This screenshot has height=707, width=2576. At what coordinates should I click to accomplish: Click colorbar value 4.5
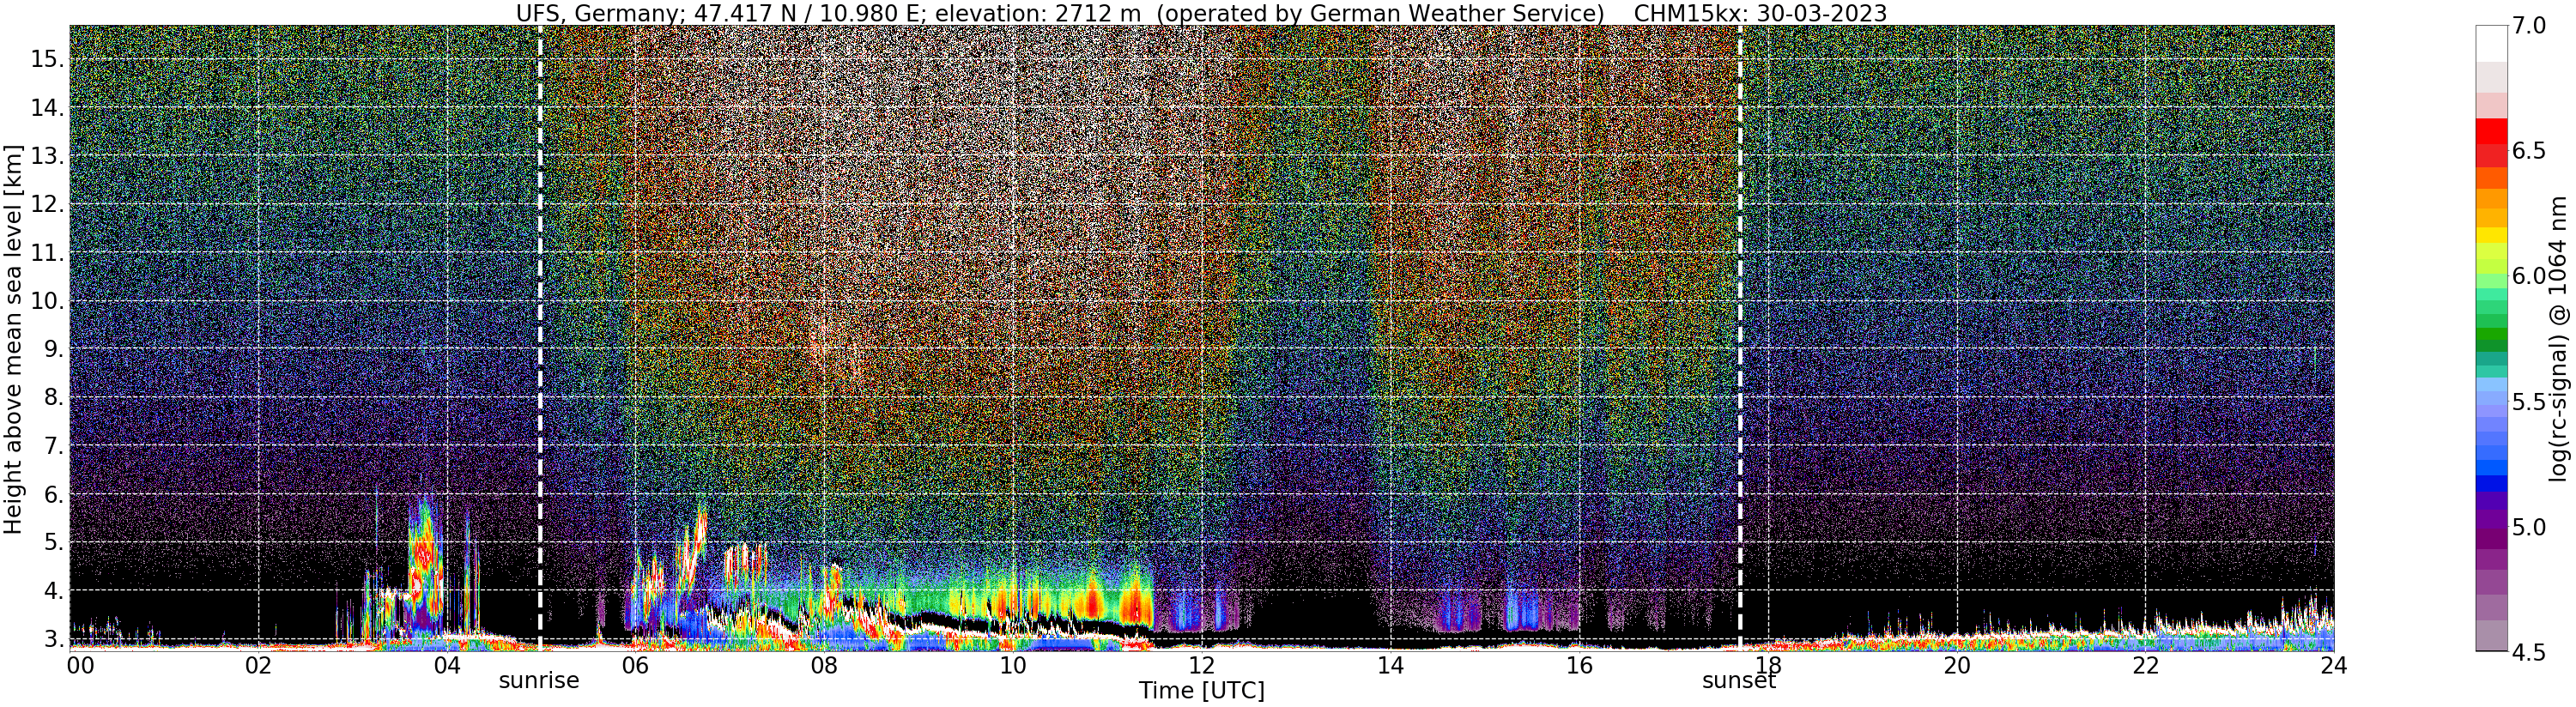point(2529,652)
